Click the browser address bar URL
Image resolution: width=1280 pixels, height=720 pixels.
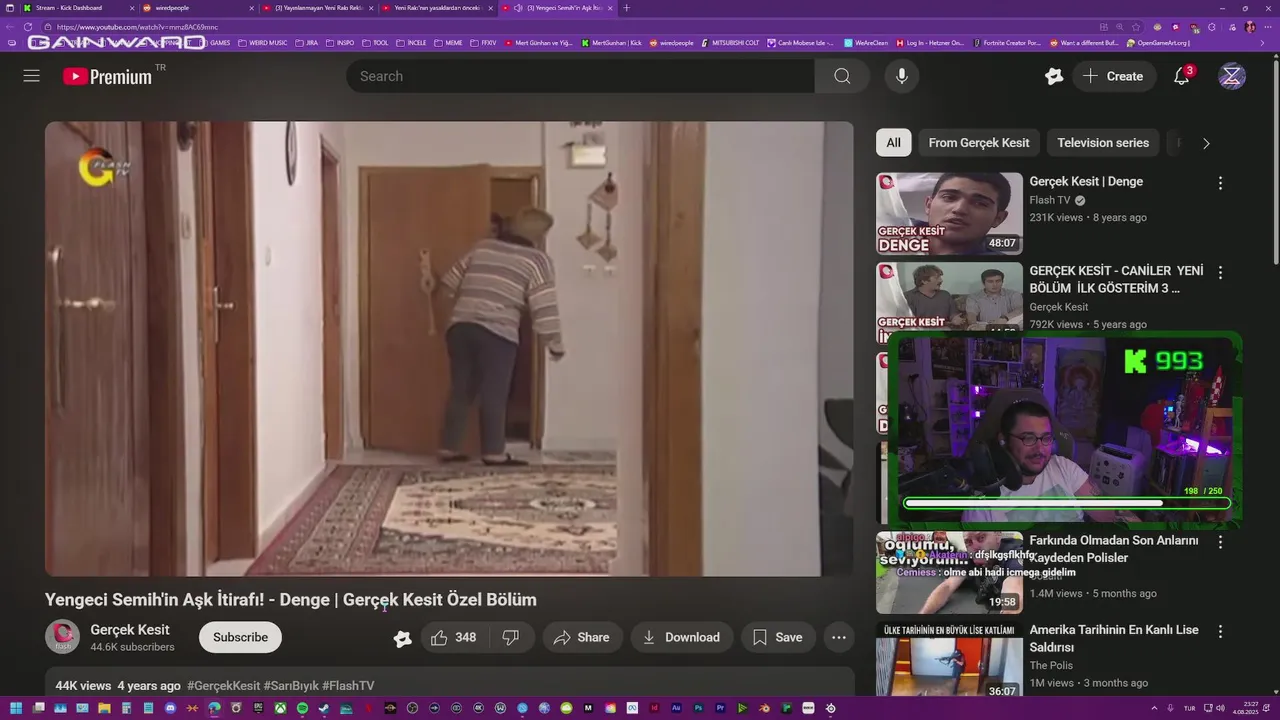point(137,27)
